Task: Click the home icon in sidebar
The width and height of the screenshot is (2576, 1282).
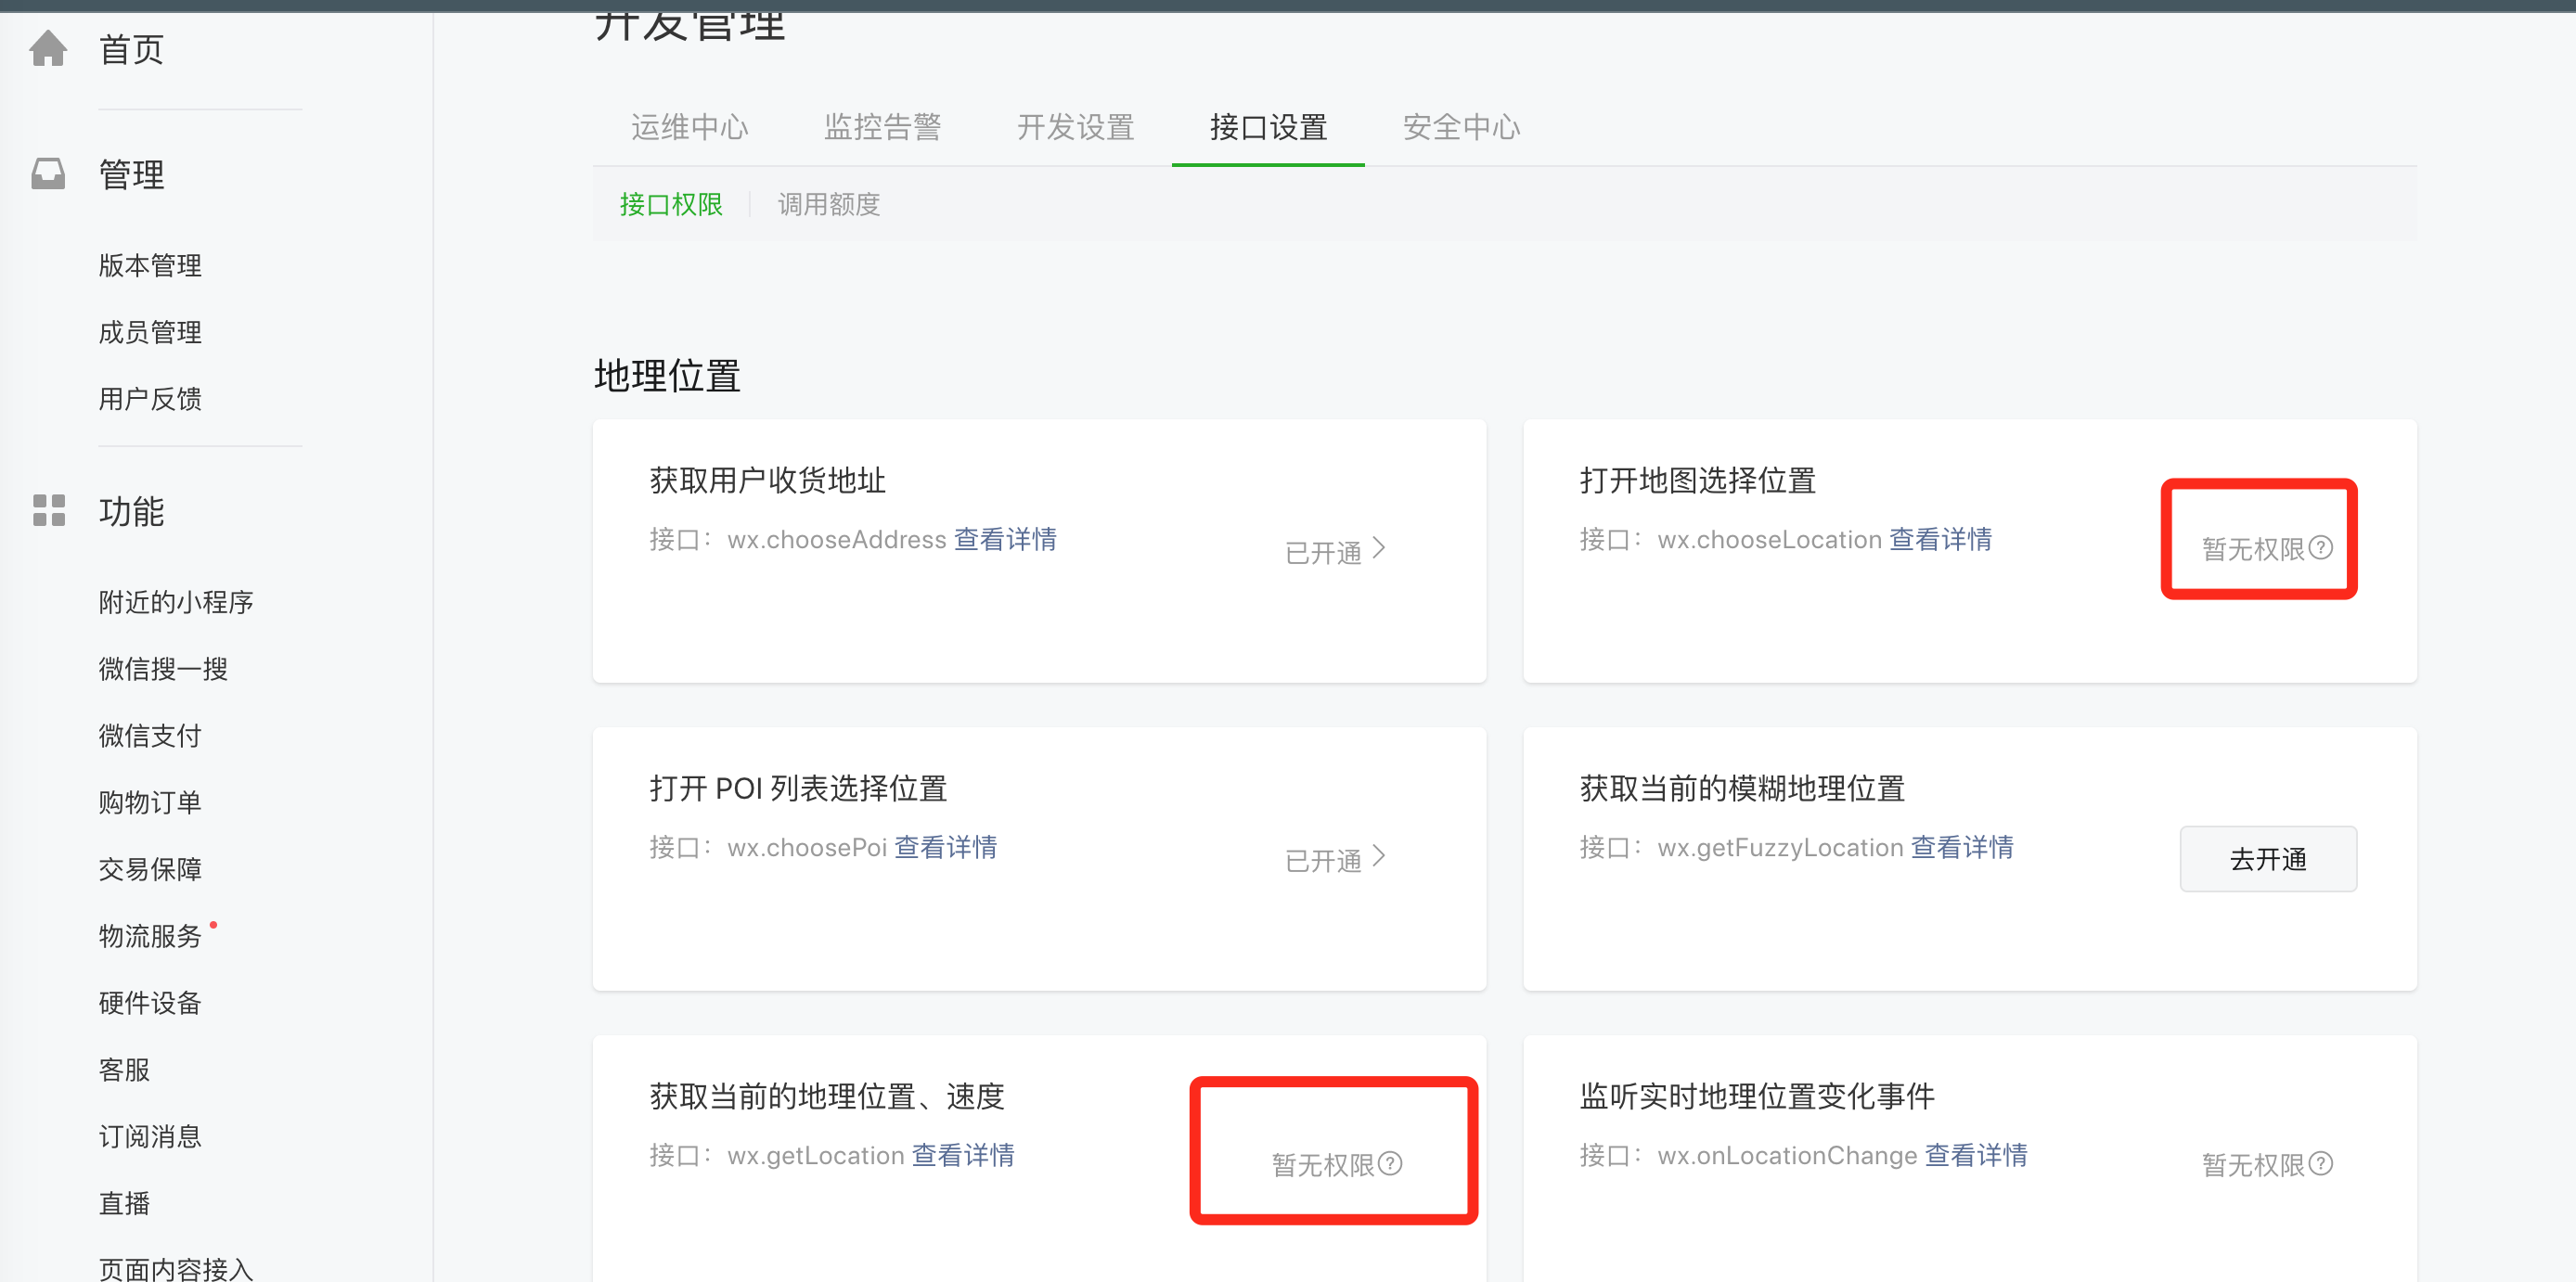Action: (x=48, y=48)
